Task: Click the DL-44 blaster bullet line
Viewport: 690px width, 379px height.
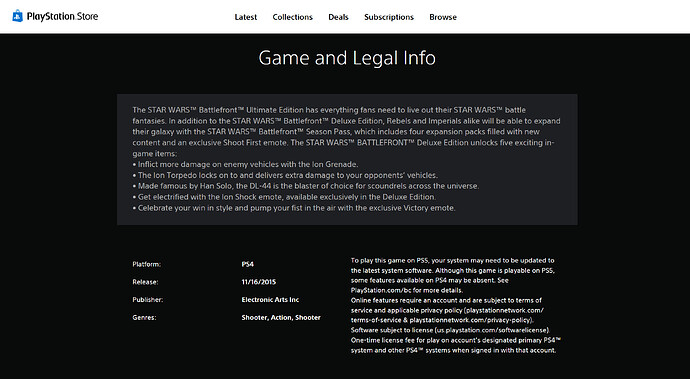Action: [x=306, y=186]
